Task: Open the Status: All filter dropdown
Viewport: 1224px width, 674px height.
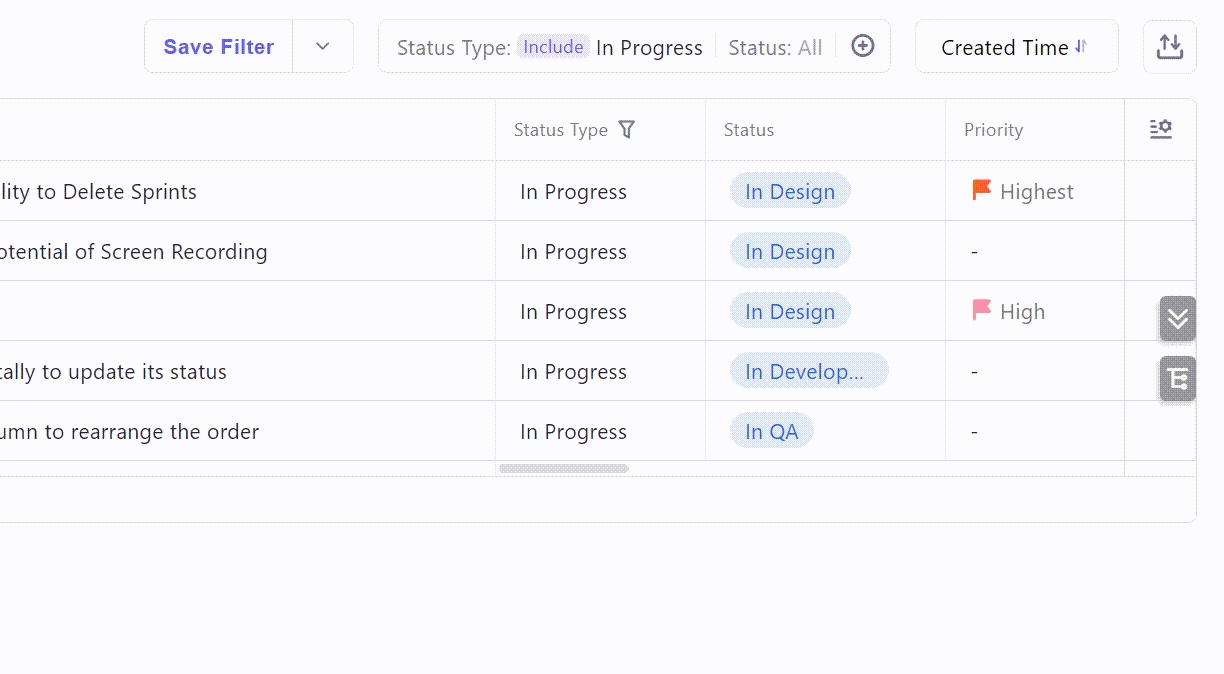Action: coord(775,48)
